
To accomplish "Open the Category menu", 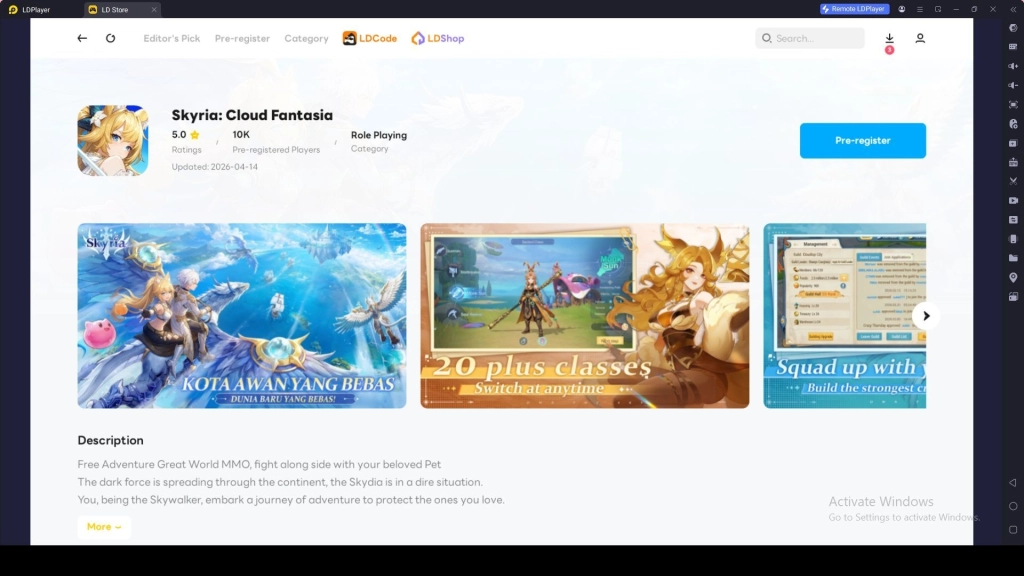I will tap(306, 38).
